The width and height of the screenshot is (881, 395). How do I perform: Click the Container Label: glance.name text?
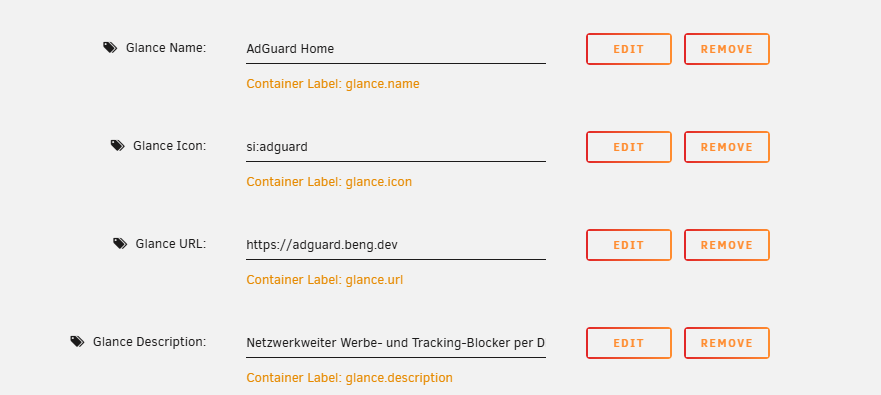click(x=333, y=84)
